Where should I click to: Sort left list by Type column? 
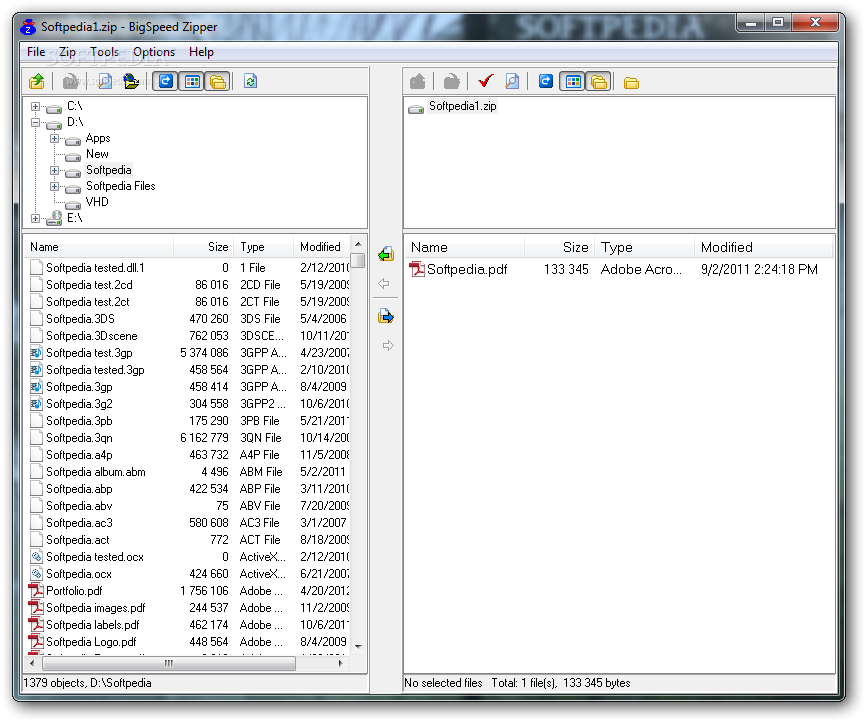tap(264, 247)
